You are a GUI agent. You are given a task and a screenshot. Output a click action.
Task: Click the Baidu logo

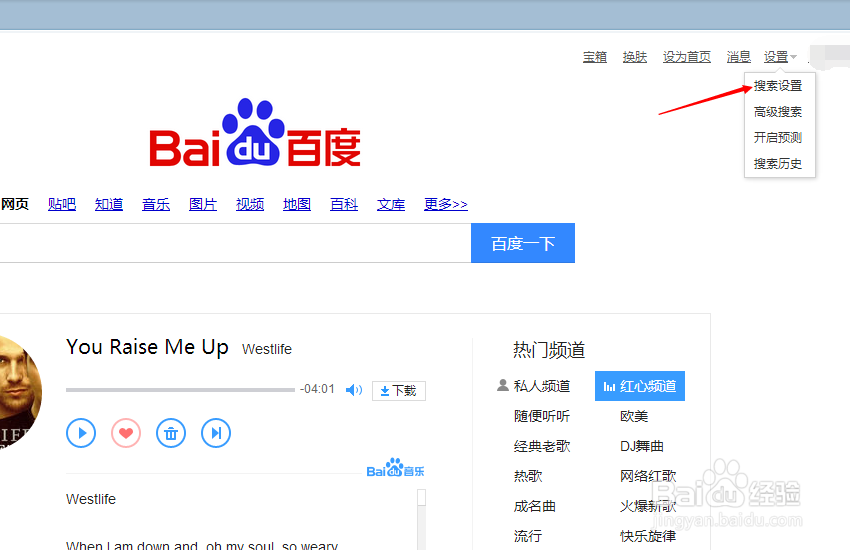coord(255,132)
